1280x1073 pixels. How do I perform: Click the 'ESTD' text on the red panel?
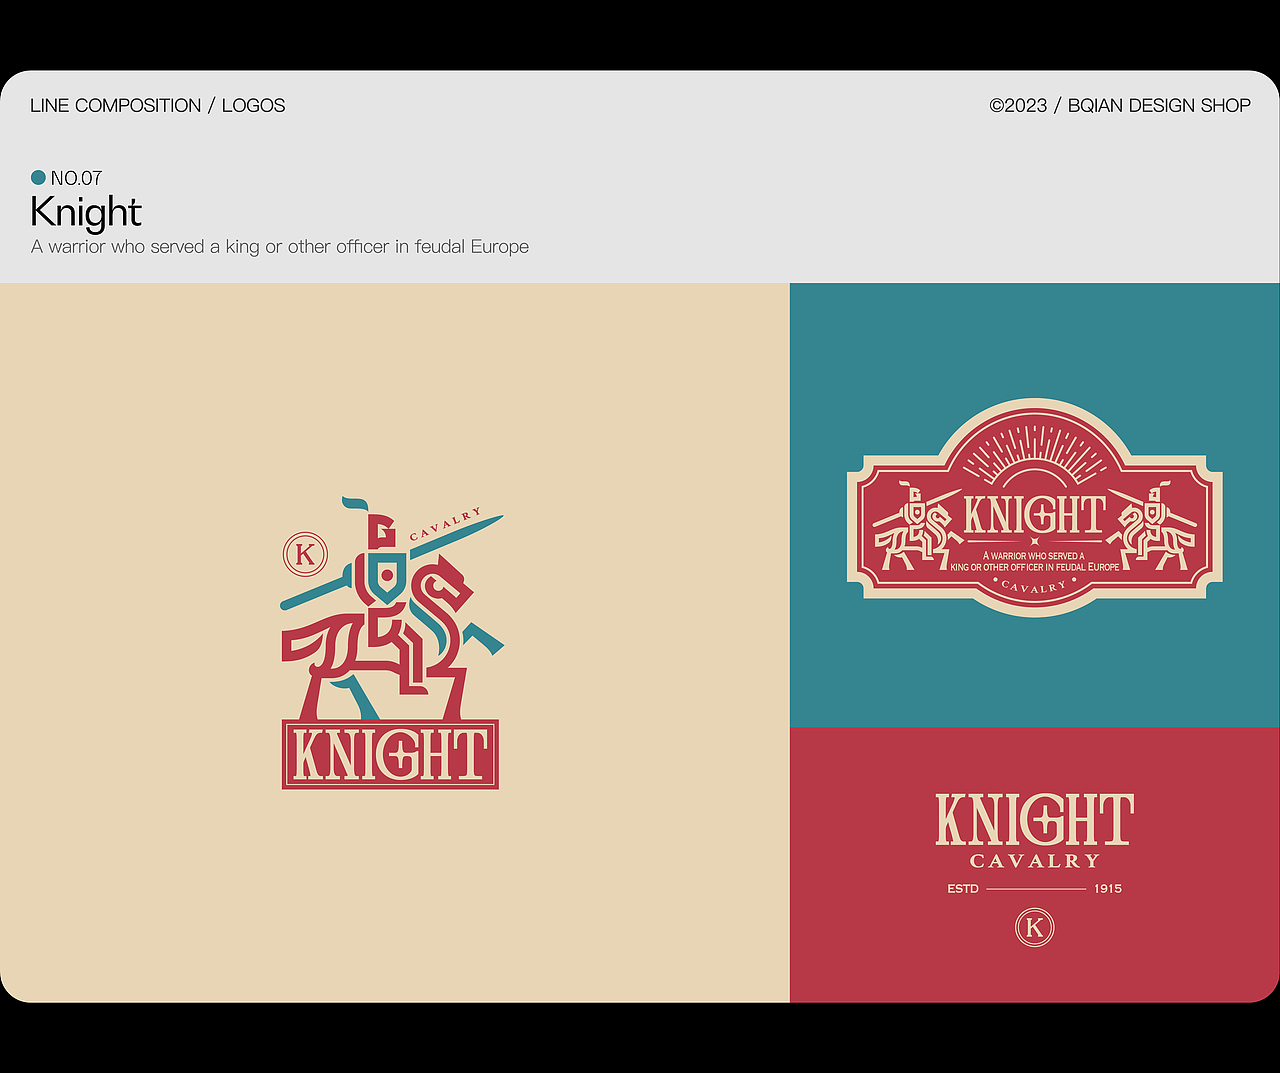[x=963, y=889]
